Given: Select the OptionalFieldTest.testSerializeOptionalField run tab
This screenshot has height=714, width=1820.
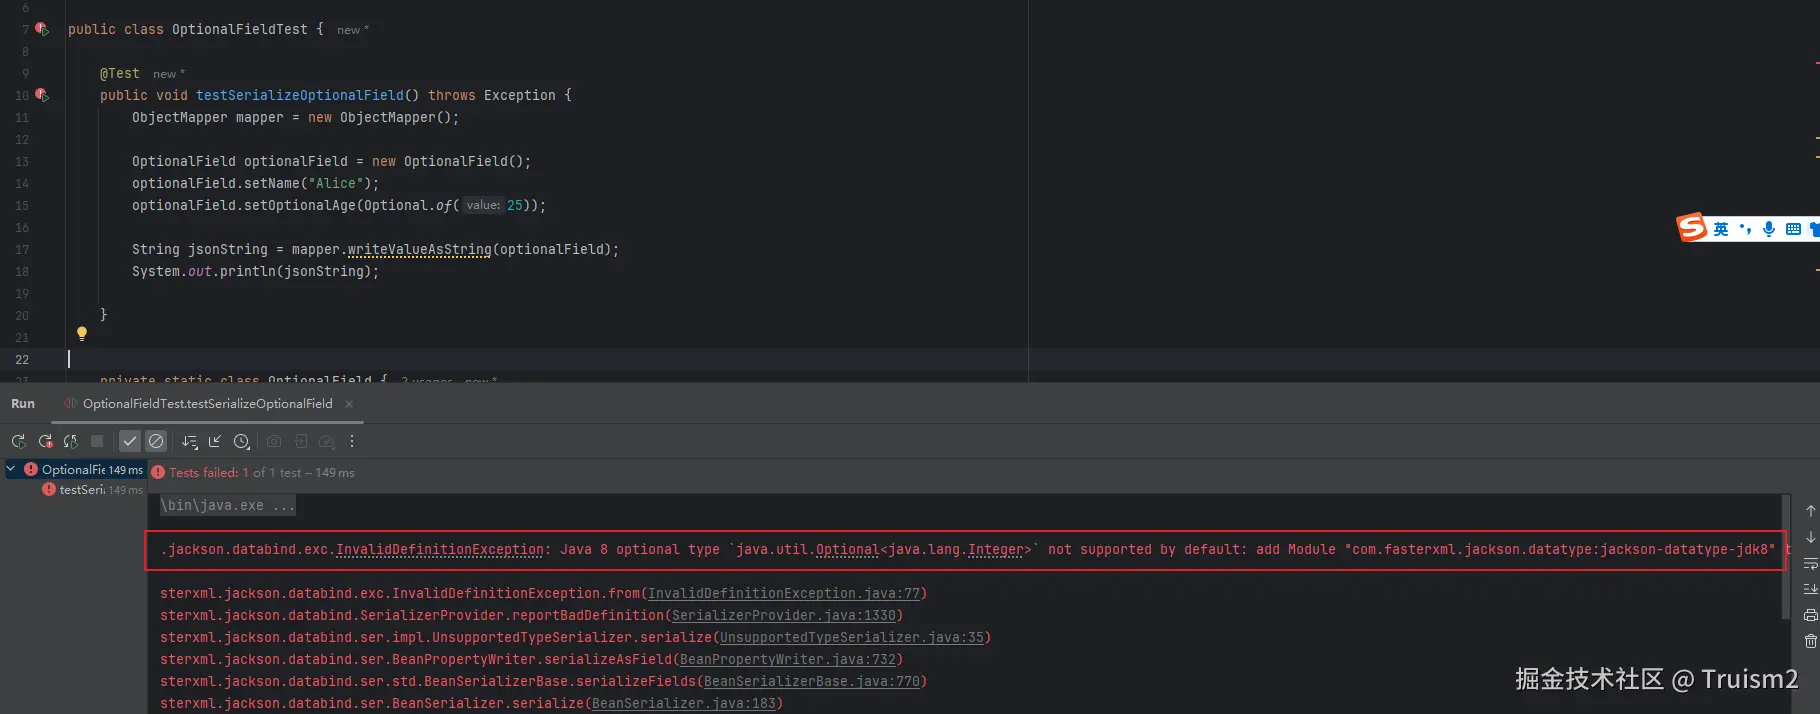Looking at the screenshot, I should [x=207, y=404].
